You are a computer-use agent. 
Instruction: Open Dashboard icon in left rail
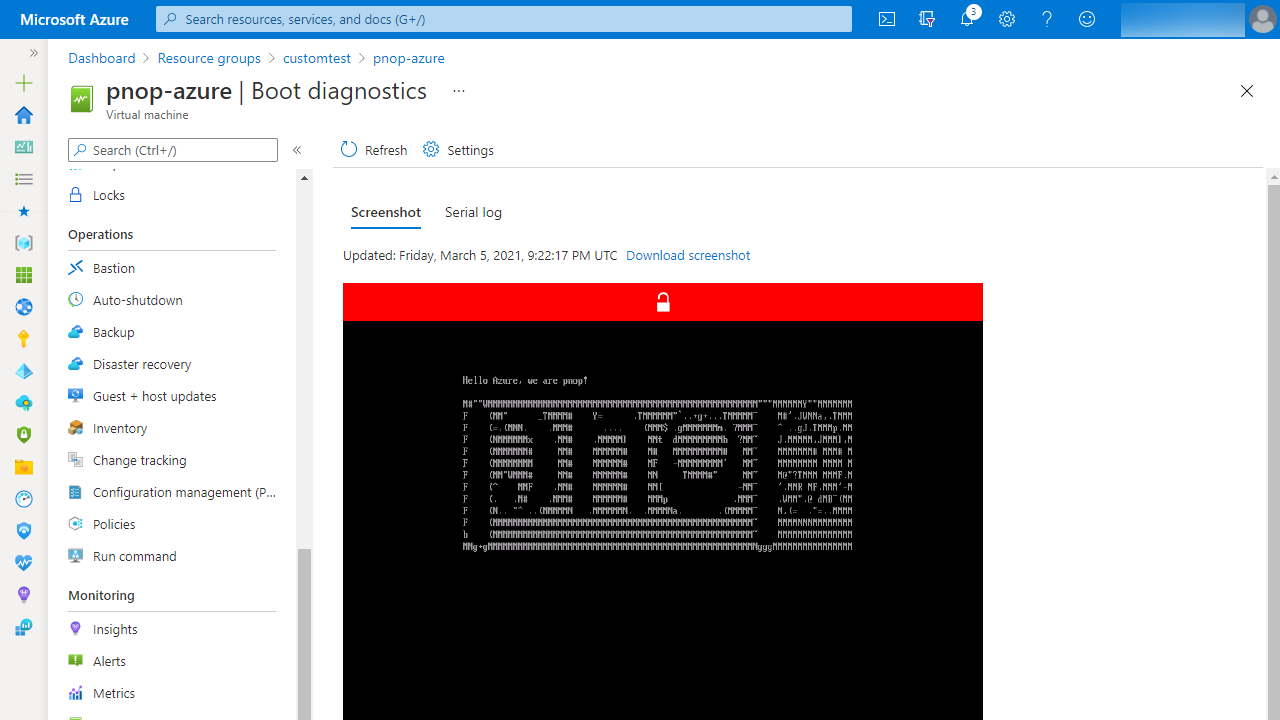coord(24,147)
